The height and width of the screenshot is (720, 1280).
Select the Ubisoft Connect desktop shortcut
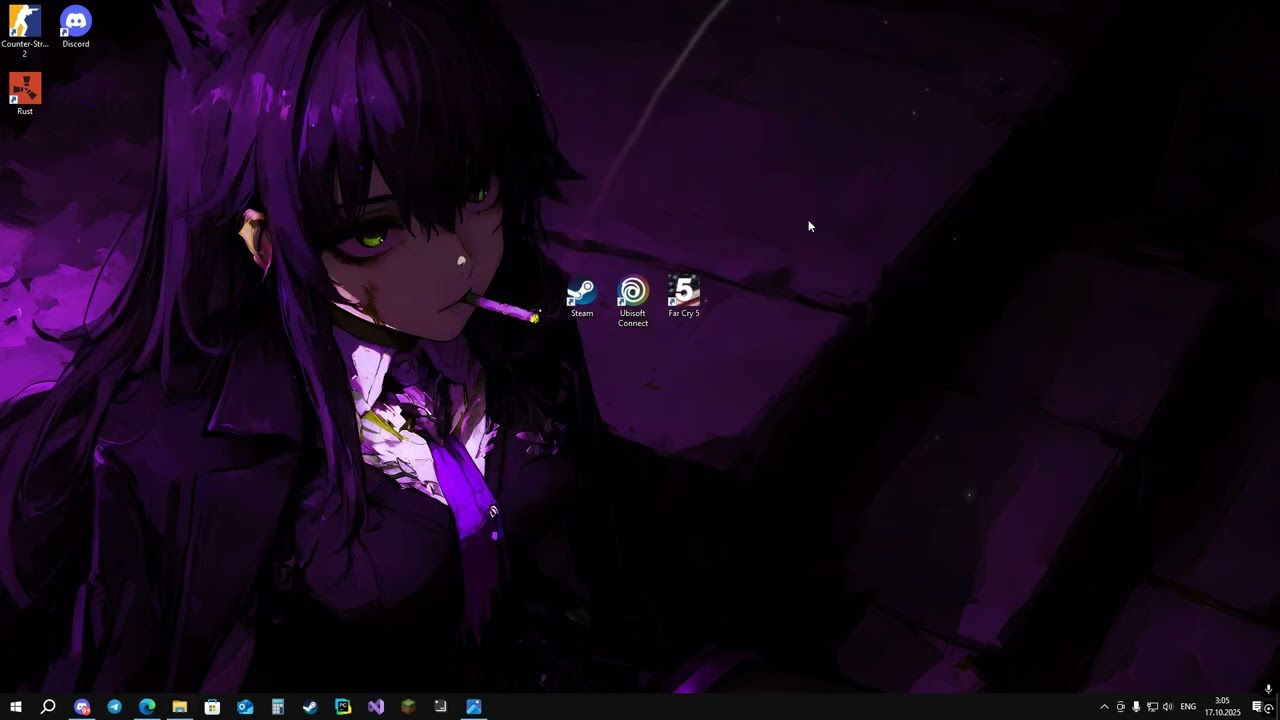(x=633, y=302)
